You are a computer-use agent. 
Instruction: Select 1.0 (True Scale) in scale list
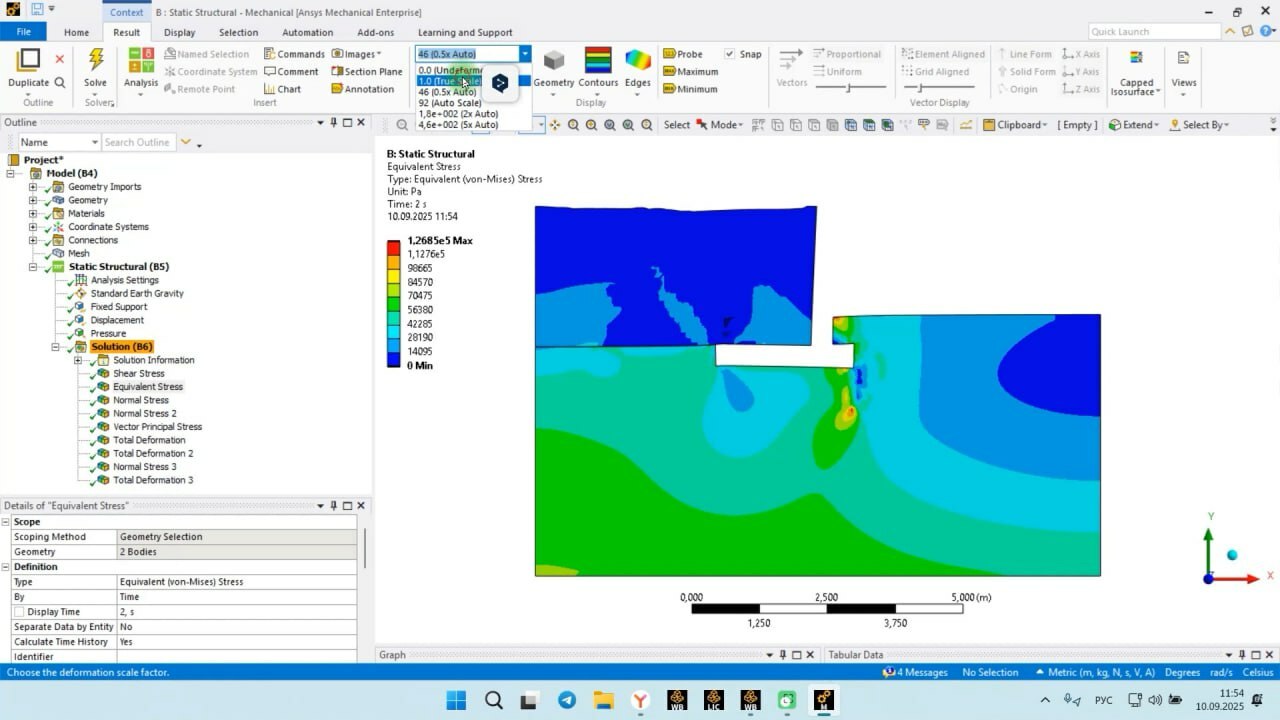pos(448,81)
